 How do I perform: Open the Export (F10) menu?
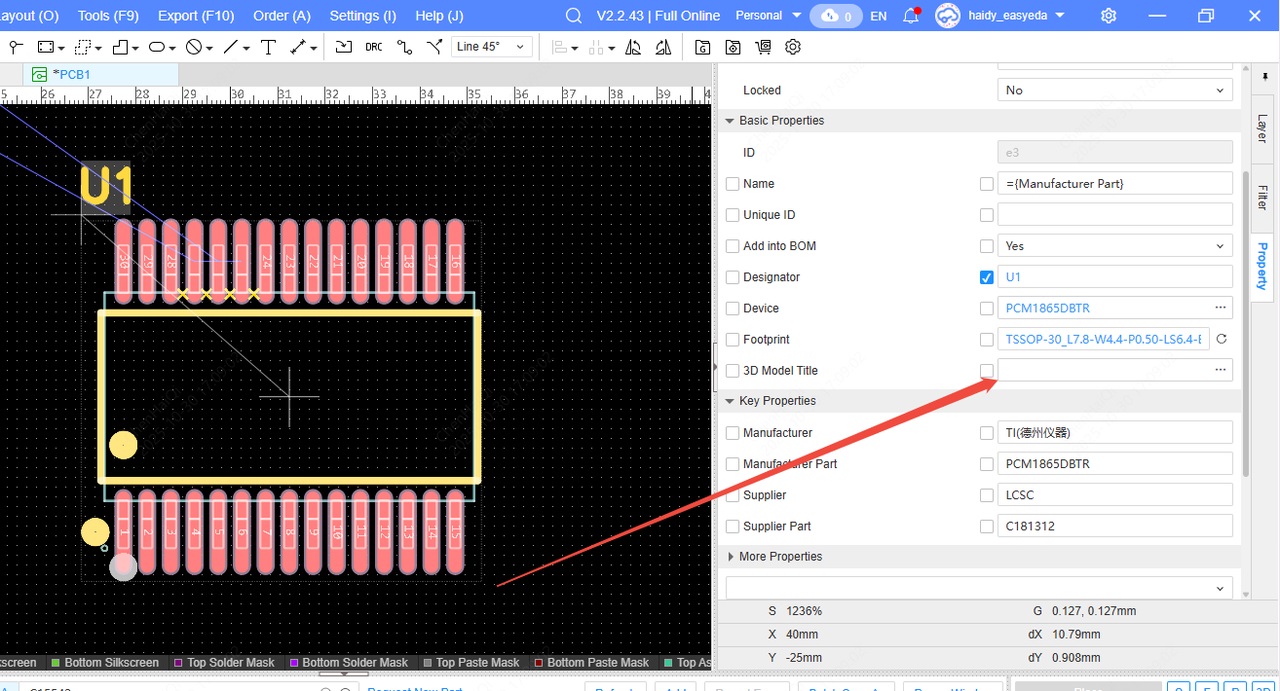coord(196,16)
